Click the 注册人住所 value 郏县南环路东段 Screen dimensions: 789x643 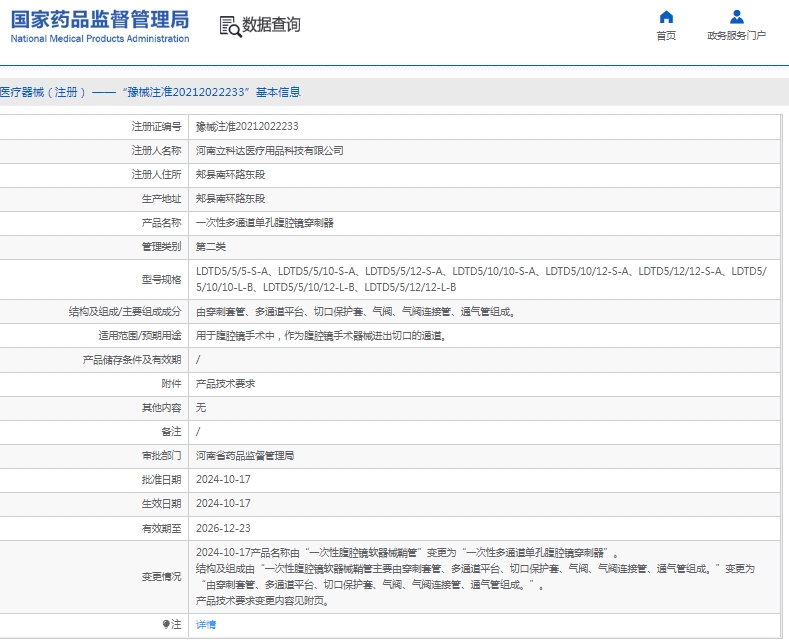click(230, 175)
